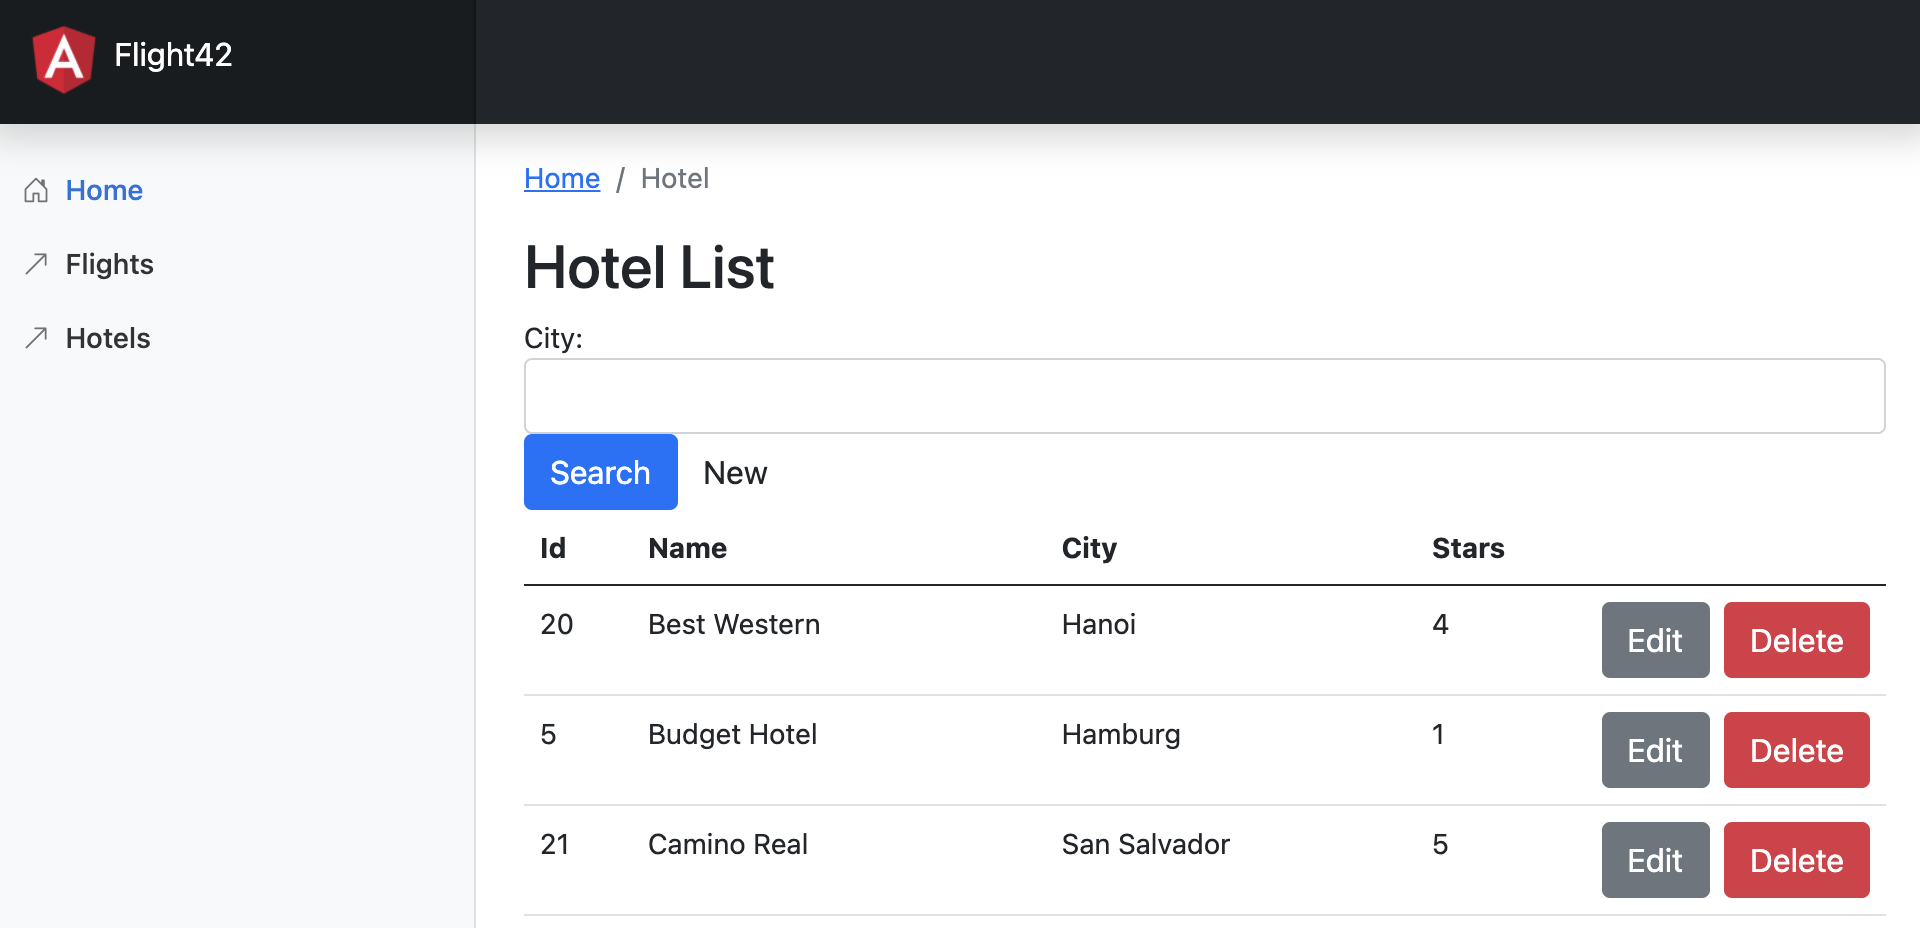1920x928 pixels.
Task: Open the Hotels sidebar item
Action: coord(108,338)
